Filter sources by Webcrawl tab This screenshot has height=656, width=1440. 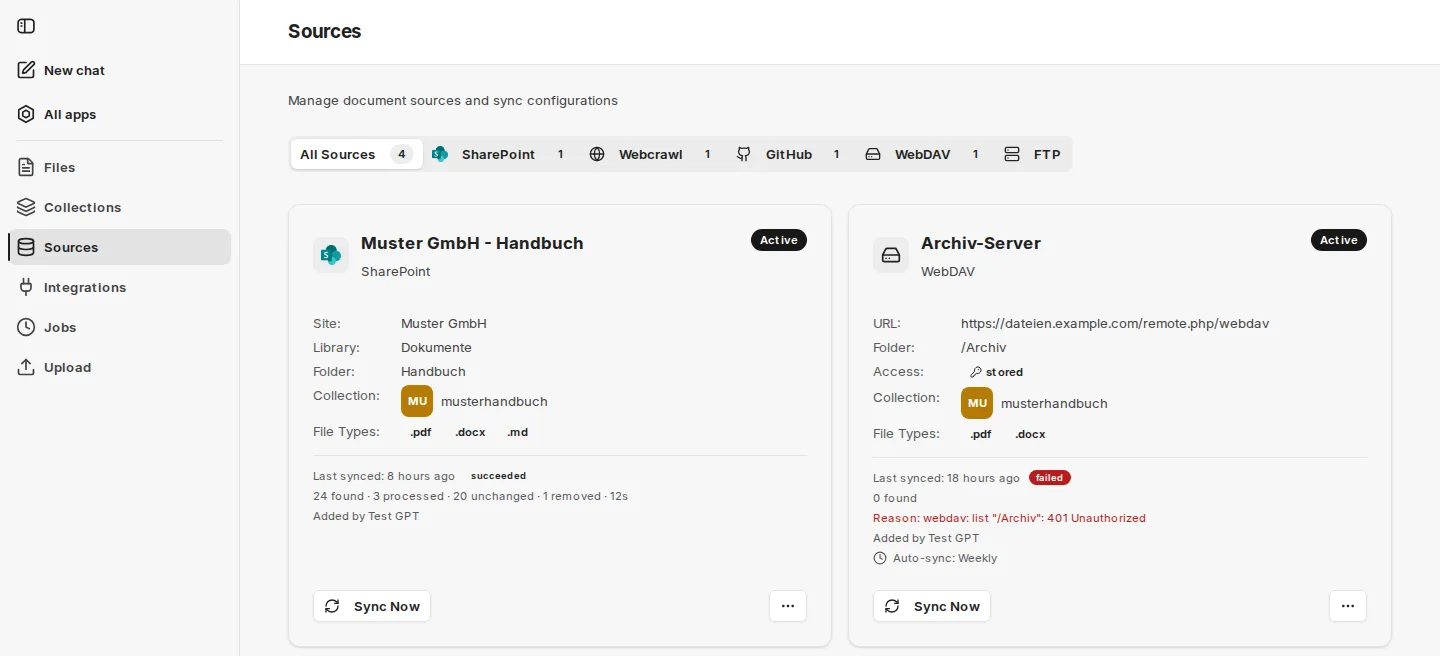[652, 154]
